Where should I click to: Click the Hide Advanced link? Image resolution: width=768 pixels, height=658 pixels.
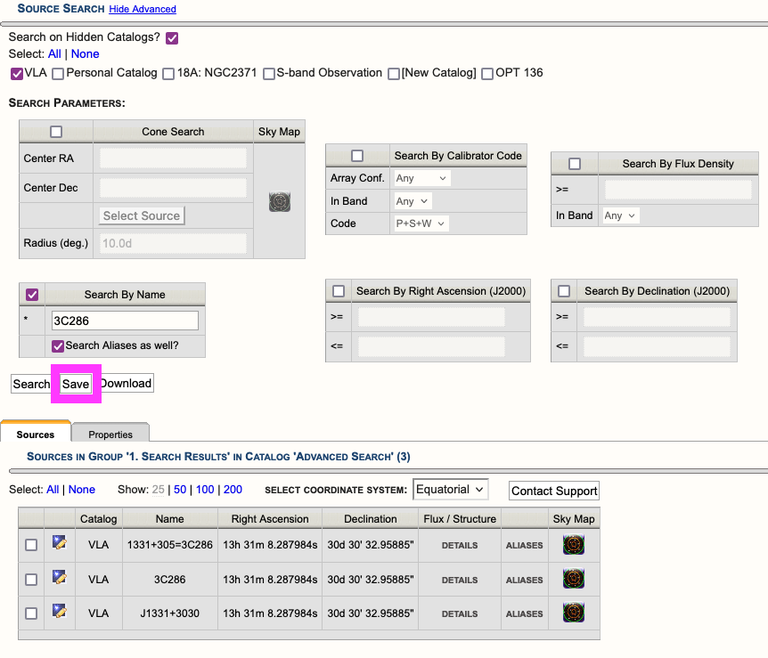(142, 9)
